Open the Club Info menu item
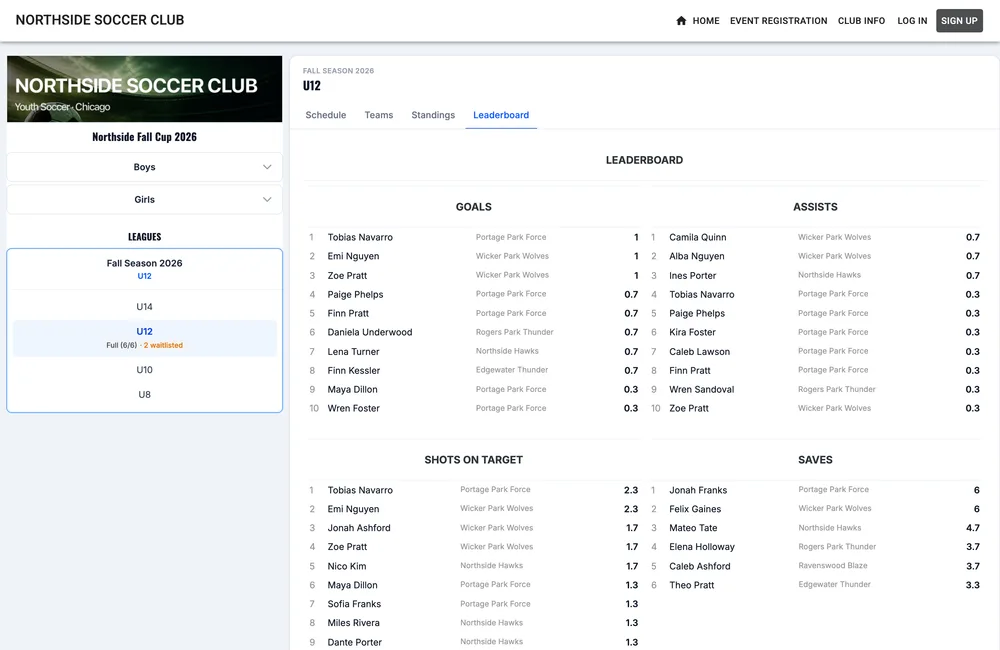 (x=861, y=20)
